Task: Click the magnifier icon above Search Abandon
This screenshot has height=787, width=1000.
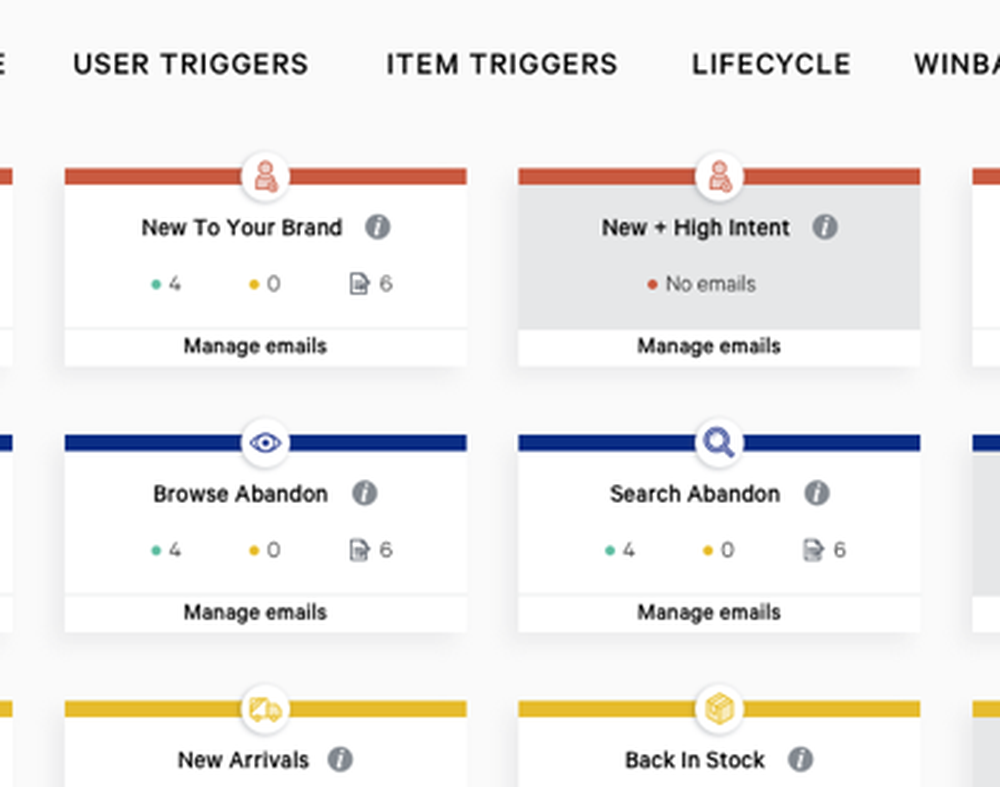Action: [x=719, y=443]
